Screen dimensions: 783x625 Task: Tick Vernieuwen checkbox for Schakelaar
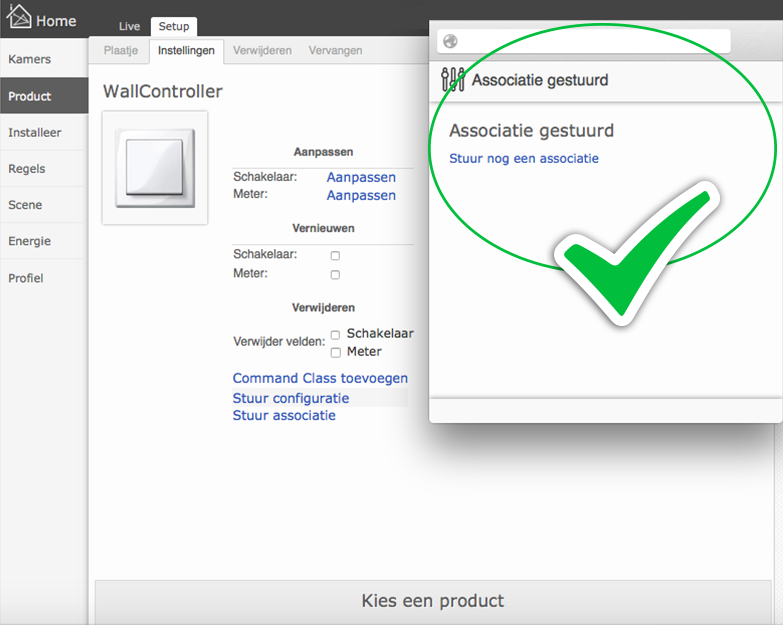pos(335,256)
